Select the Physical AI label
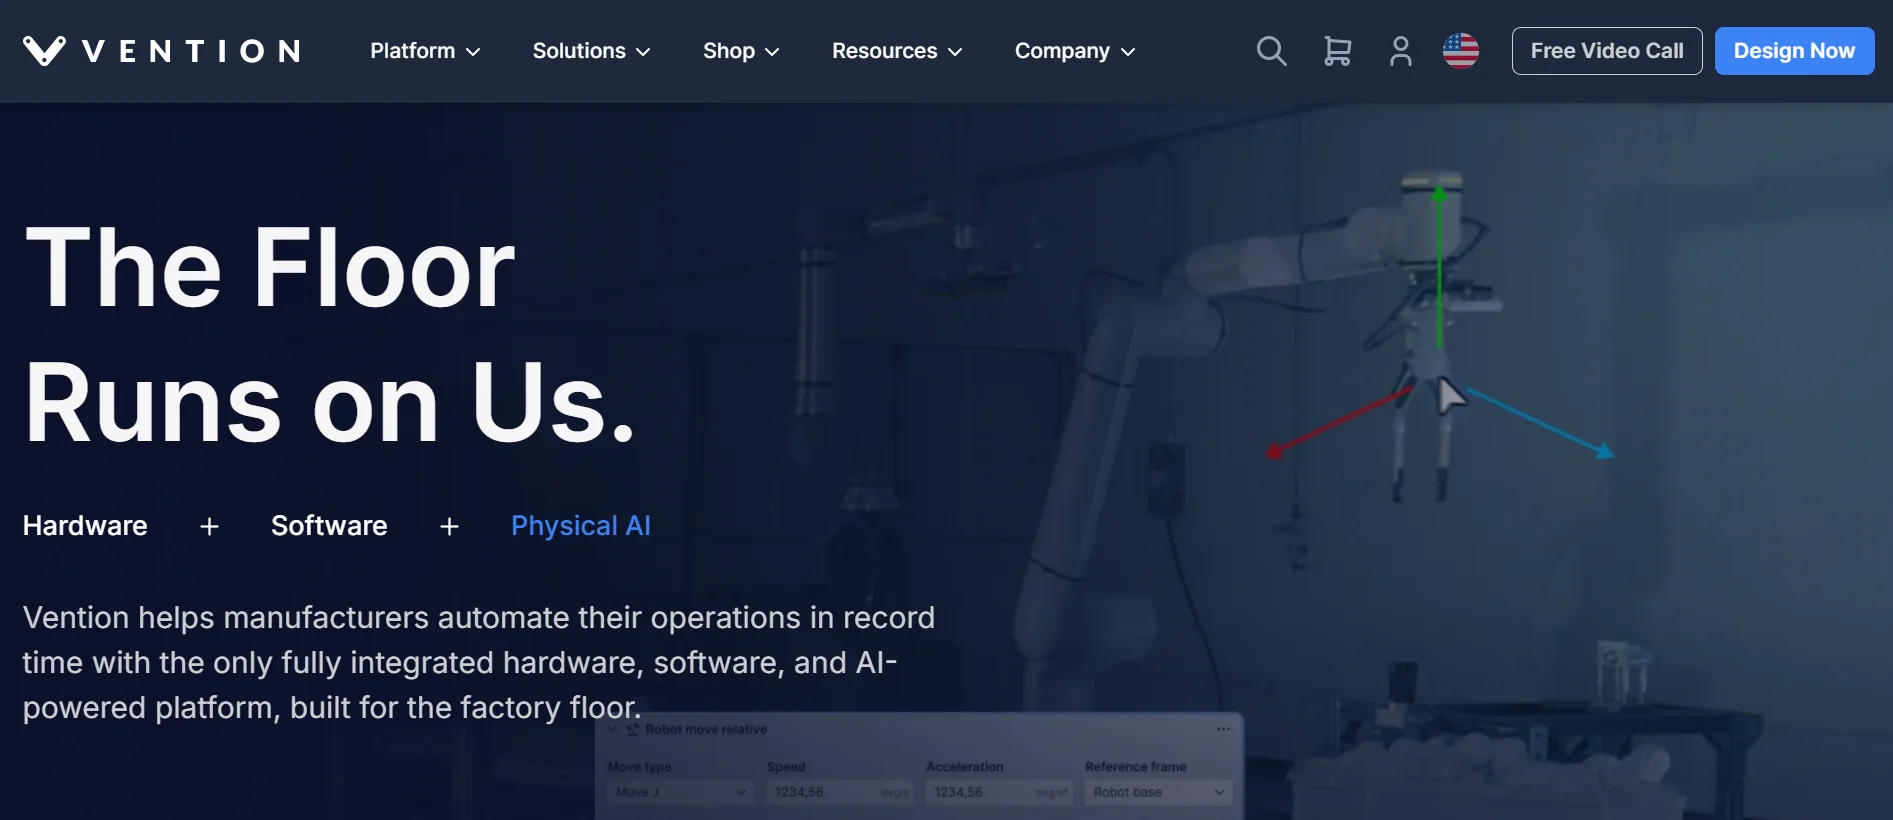Screen dimensions: 1893x820 point(581,526)
